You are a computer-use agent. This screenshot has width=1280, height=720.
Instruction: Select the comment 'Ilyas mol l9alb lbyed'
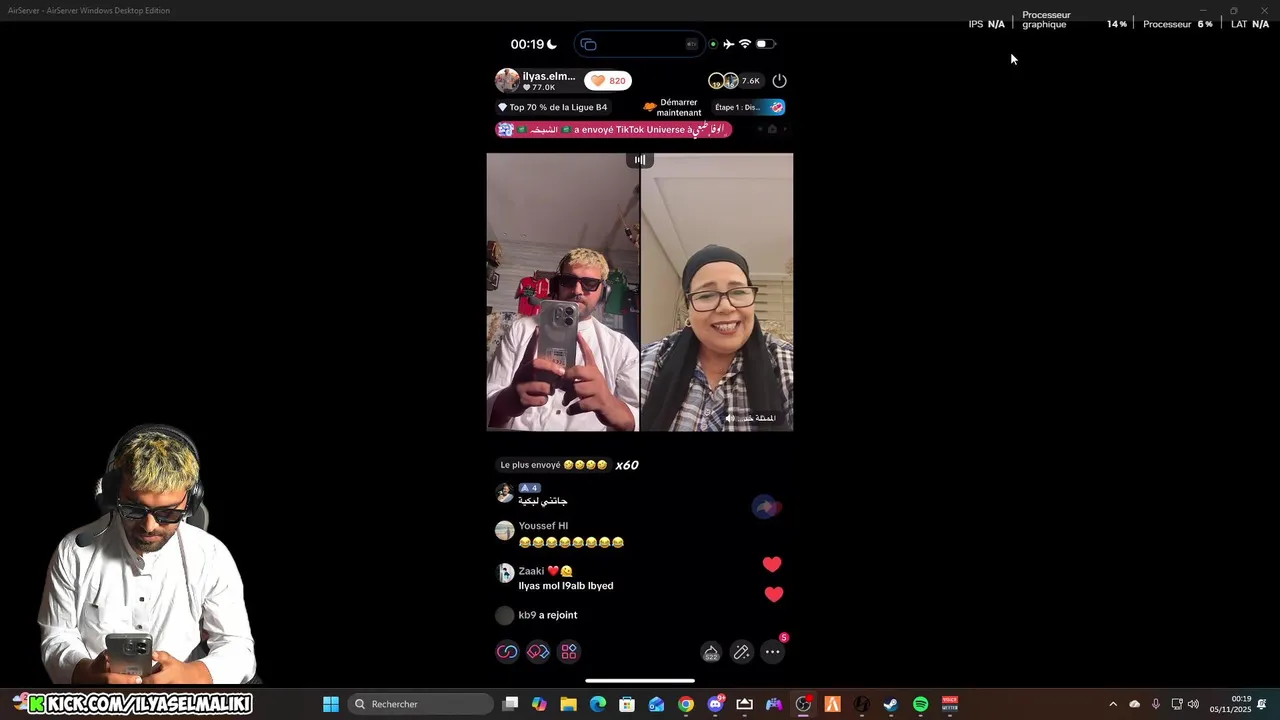point(566,586)
